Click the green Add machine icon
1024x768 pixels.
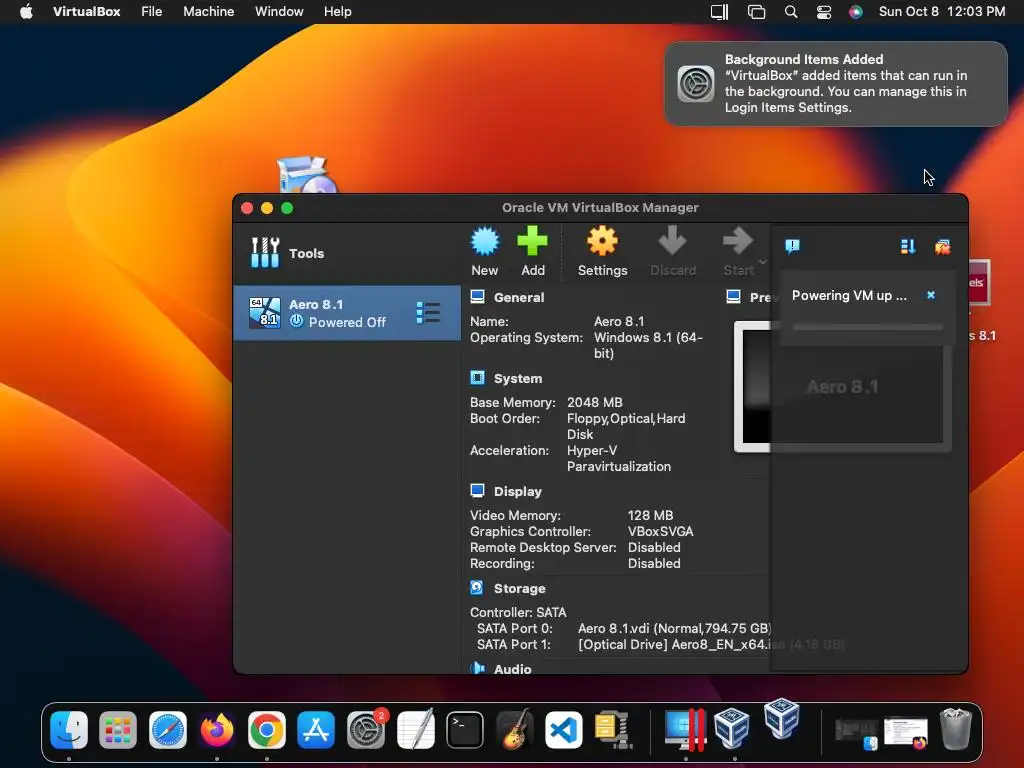532,242
